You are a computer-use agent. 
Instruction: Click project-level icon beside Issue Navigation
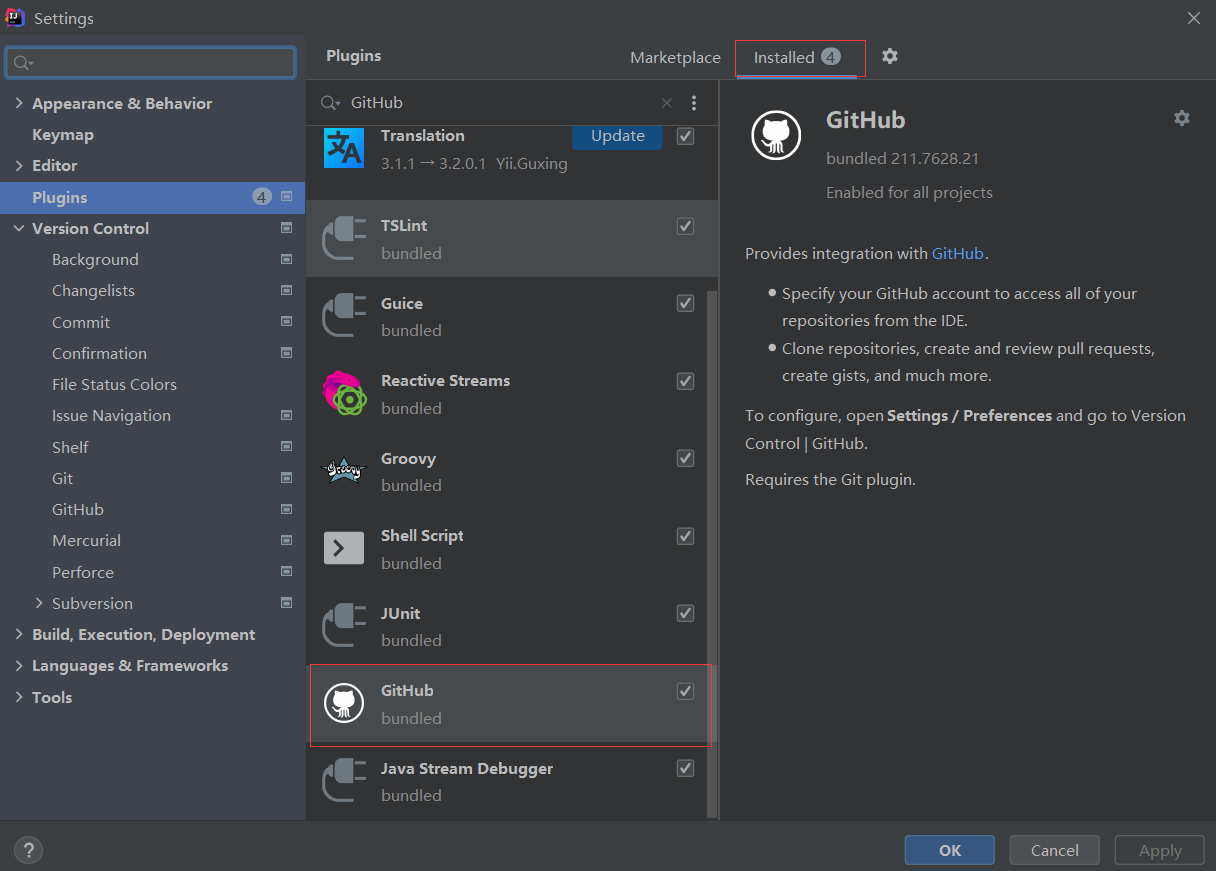(x=287, y=415)
